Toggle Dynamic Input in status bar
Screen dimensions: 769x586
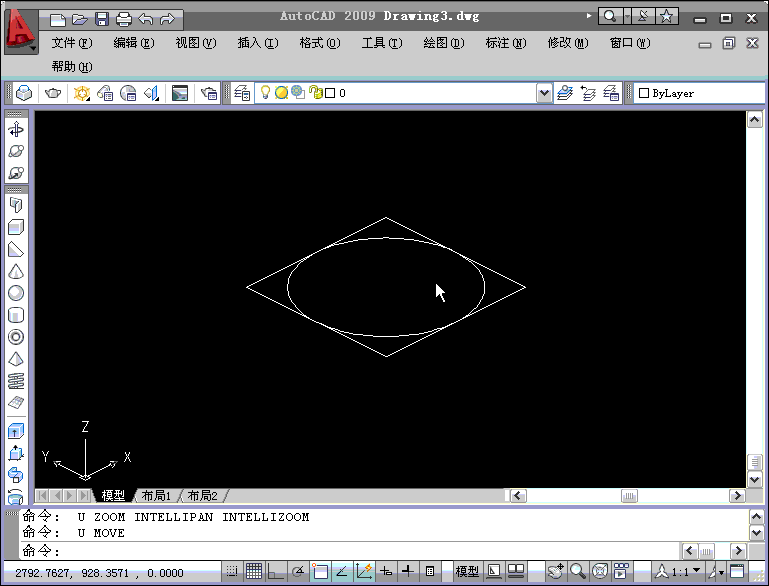[x=386, y=571]
